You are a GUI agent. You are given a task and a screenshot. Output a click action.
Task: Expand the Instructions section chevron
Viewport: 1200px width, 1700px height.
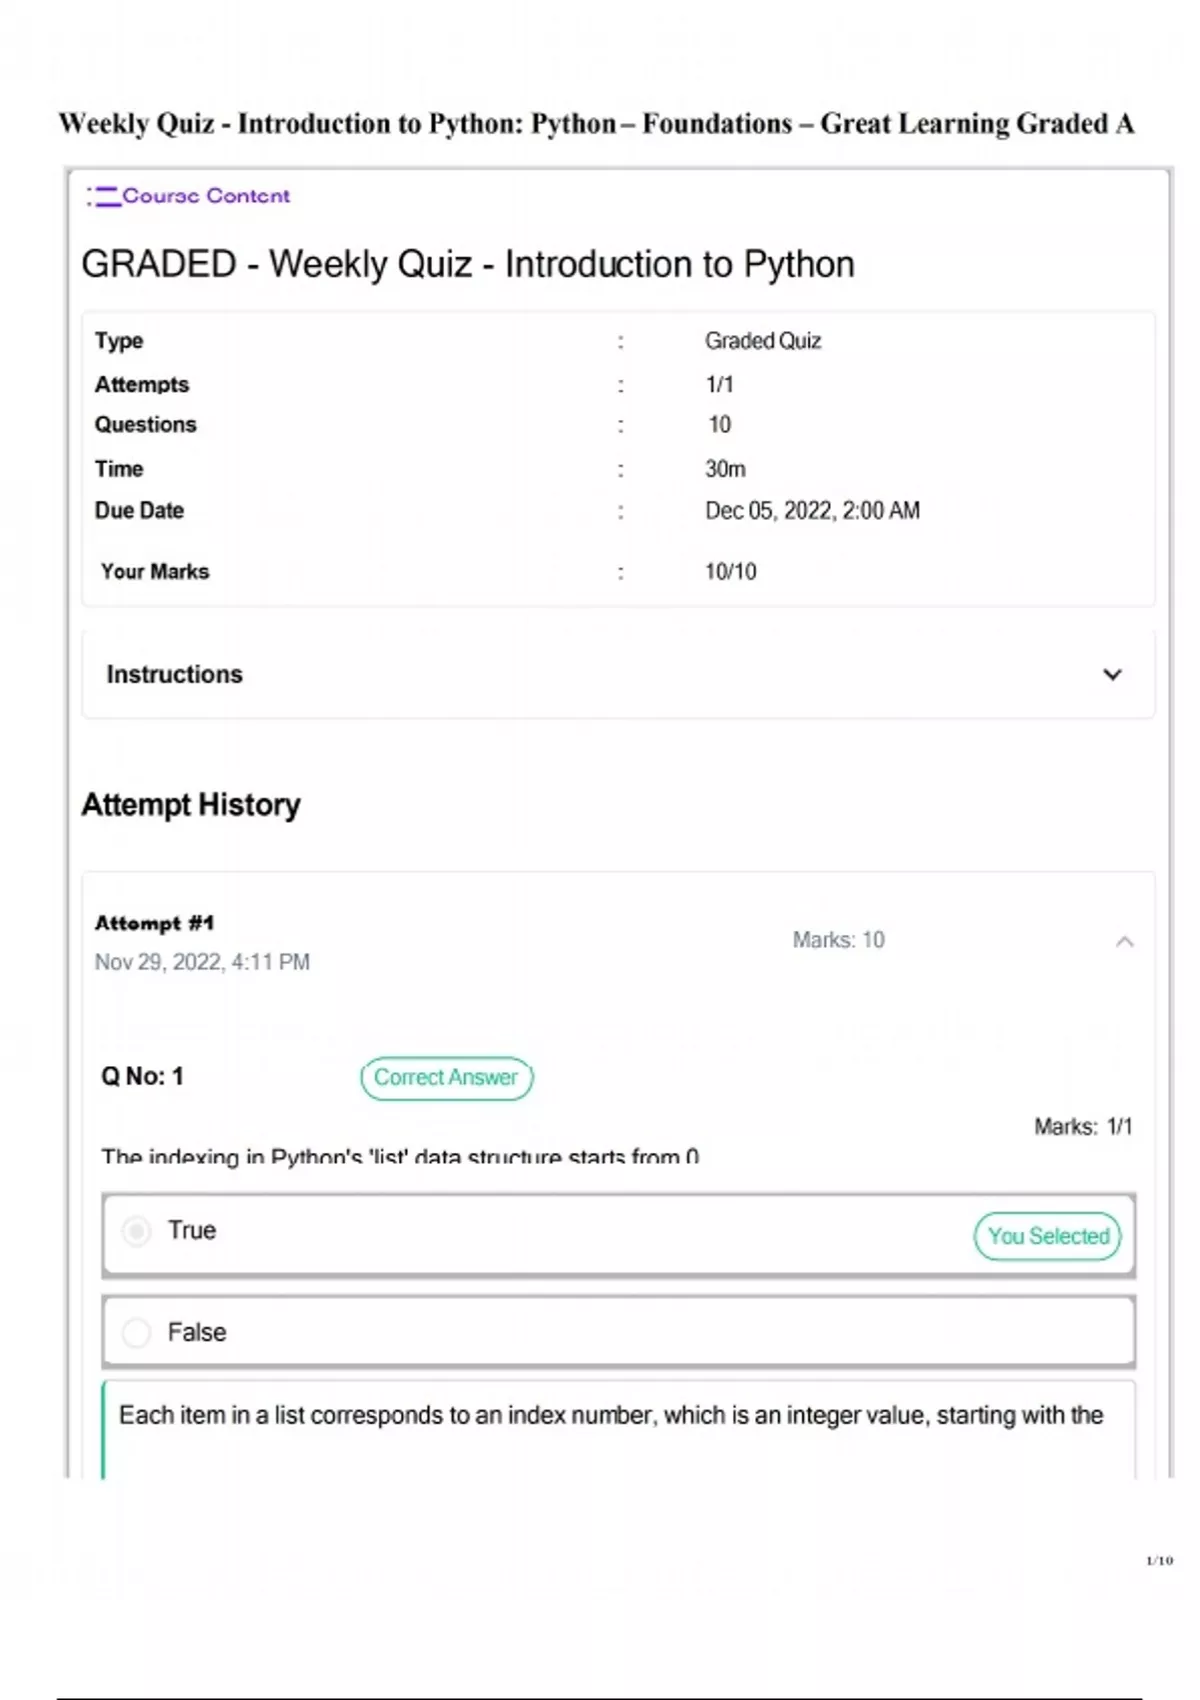coord(1112,675)
